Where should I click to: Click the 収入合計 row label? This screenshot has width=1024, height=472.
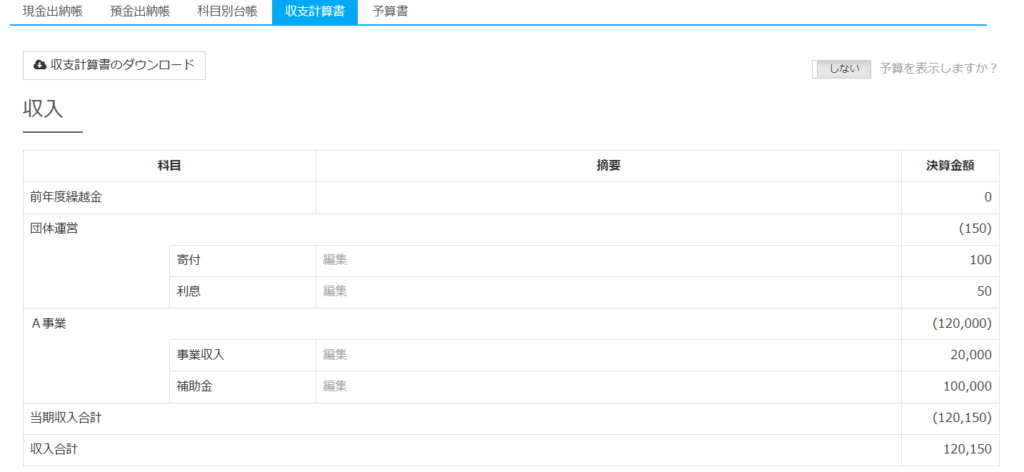tap(54, 449)
